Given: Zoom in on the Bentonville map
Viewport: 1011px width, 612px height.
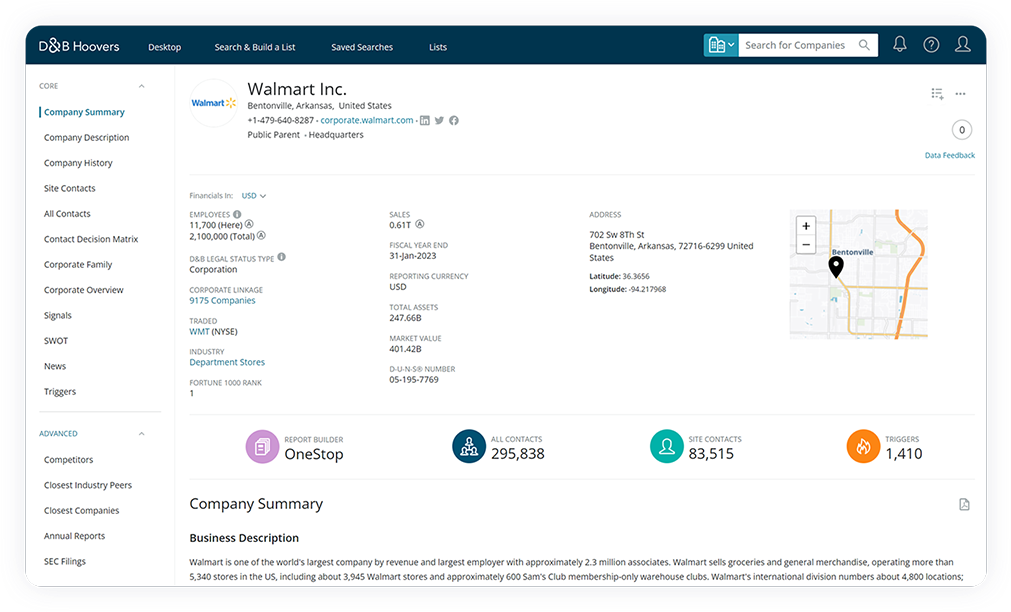Looking at the screenshot, I should click(x=806, y=226).
